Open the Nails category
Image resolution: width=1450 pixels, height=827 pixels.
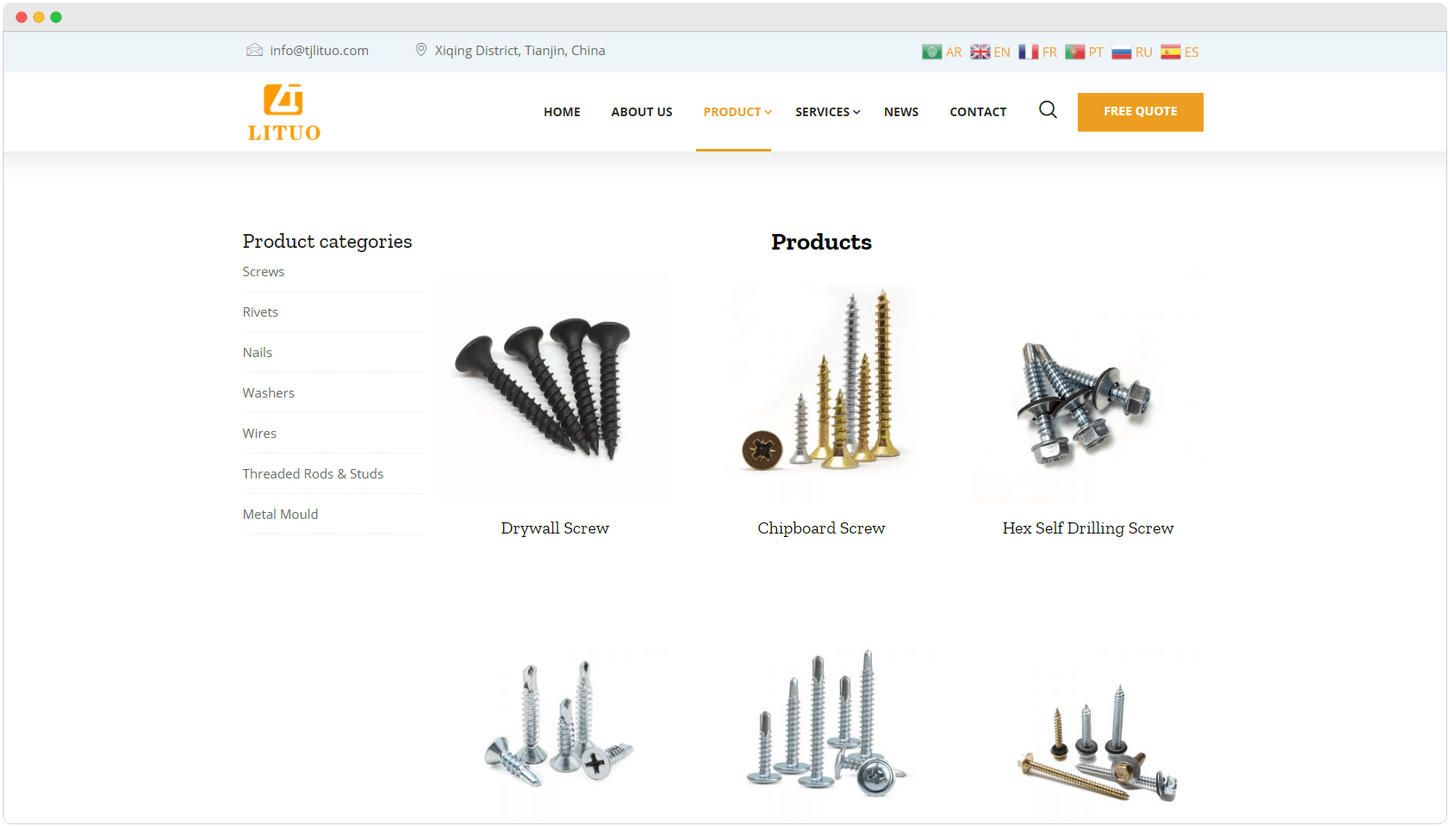click(x=257, y=352)
